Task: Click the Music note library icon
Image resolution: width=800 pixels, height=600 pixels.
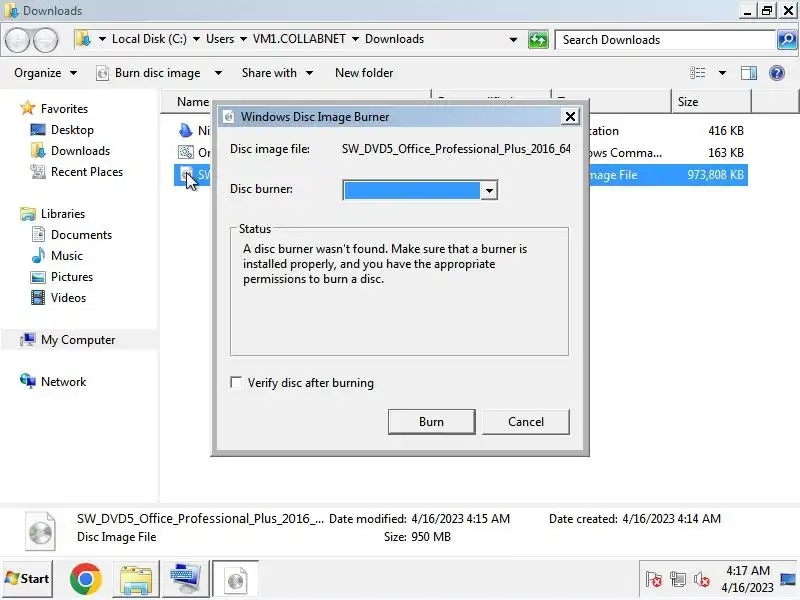Action: (38, 256)
